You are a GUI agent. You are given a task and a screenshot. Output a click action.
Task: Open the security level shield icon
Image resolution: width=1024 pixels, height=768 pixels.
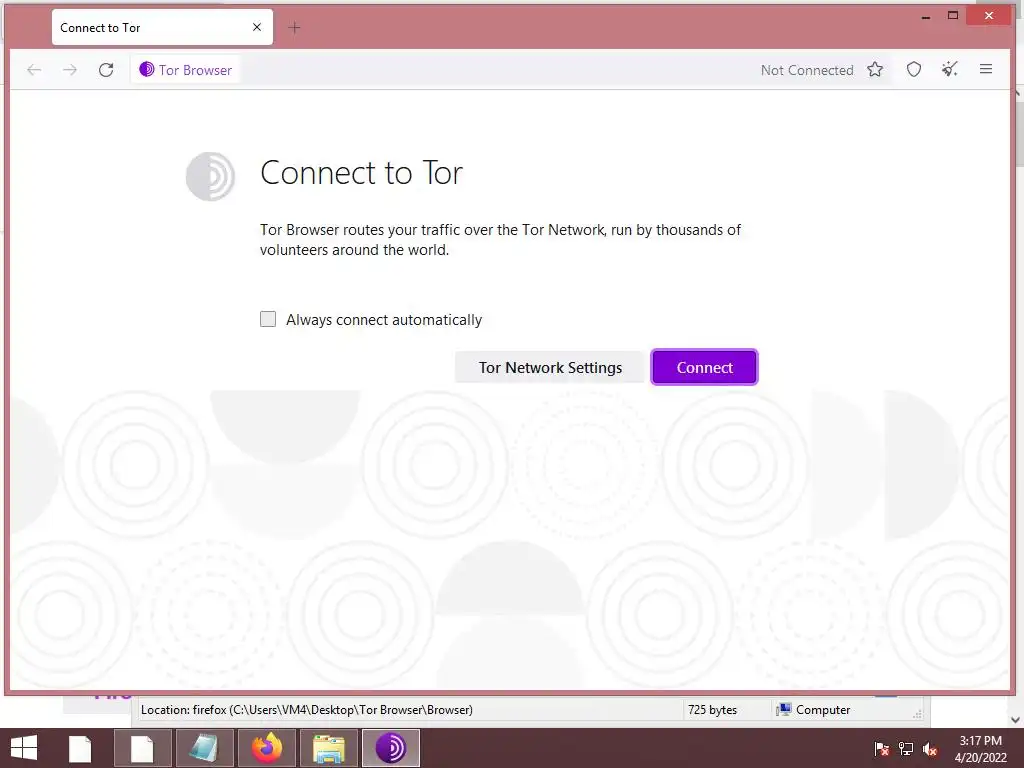(x=914, y=69)
